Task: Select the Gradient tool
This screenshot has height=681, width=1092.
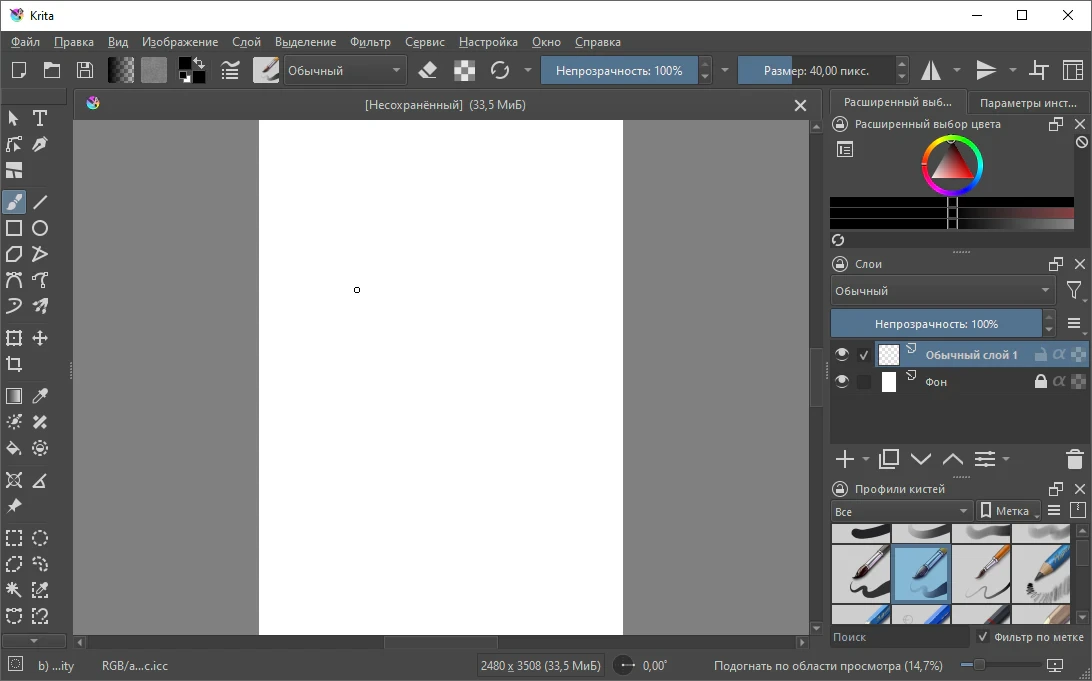Action: point(14,396)
